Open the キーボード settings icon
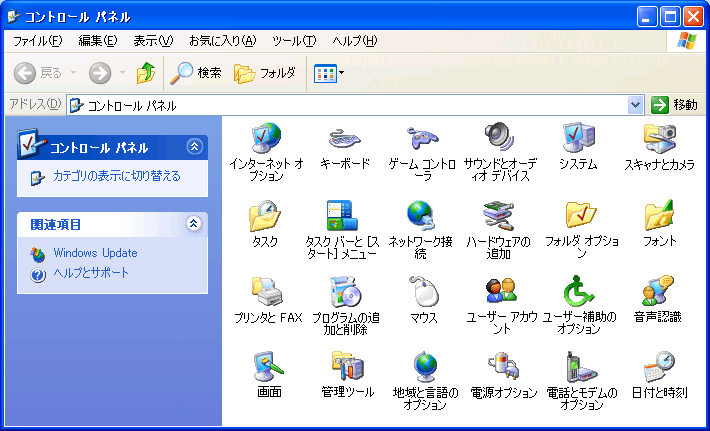Screen dimensions: 710x431 345,138
